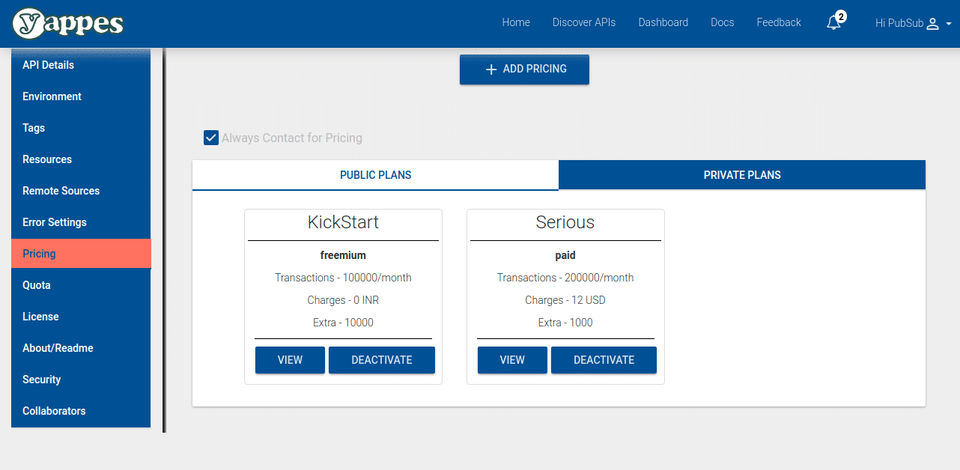This screenshot has height=470, width=960.
Task: Expand the Hi PubSub account dropdown
Action: 947,24
